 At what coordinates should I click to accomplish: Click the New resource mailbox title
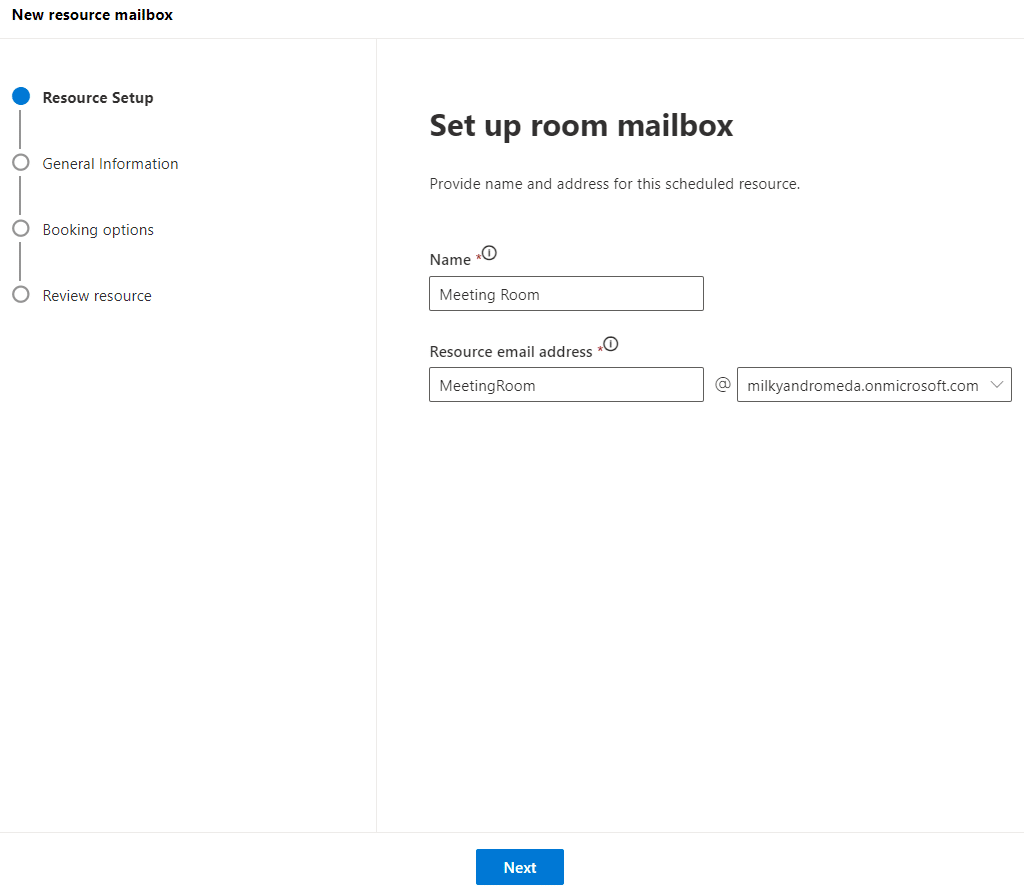point(92,15)
